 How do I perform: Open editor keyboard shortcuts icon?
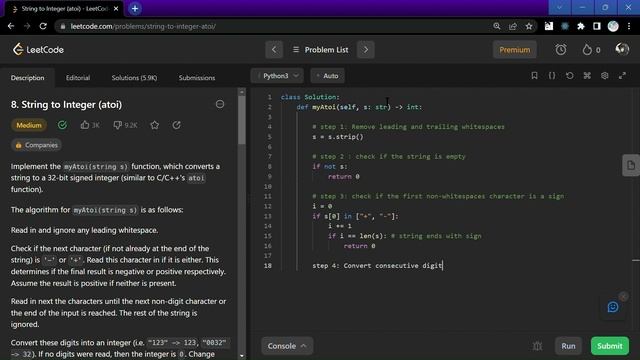tap(587, 76)
